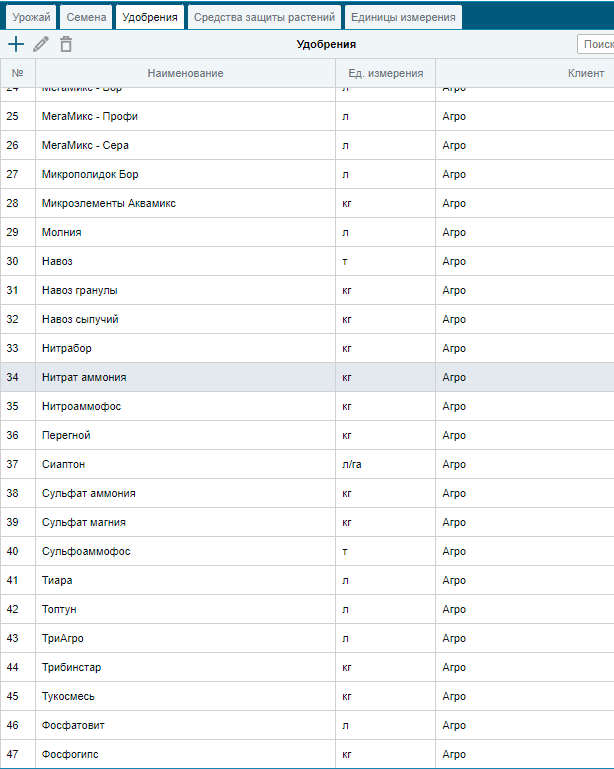Click the trash delete icon
Viewport: 614px width, 769px height.
[66, 44]
